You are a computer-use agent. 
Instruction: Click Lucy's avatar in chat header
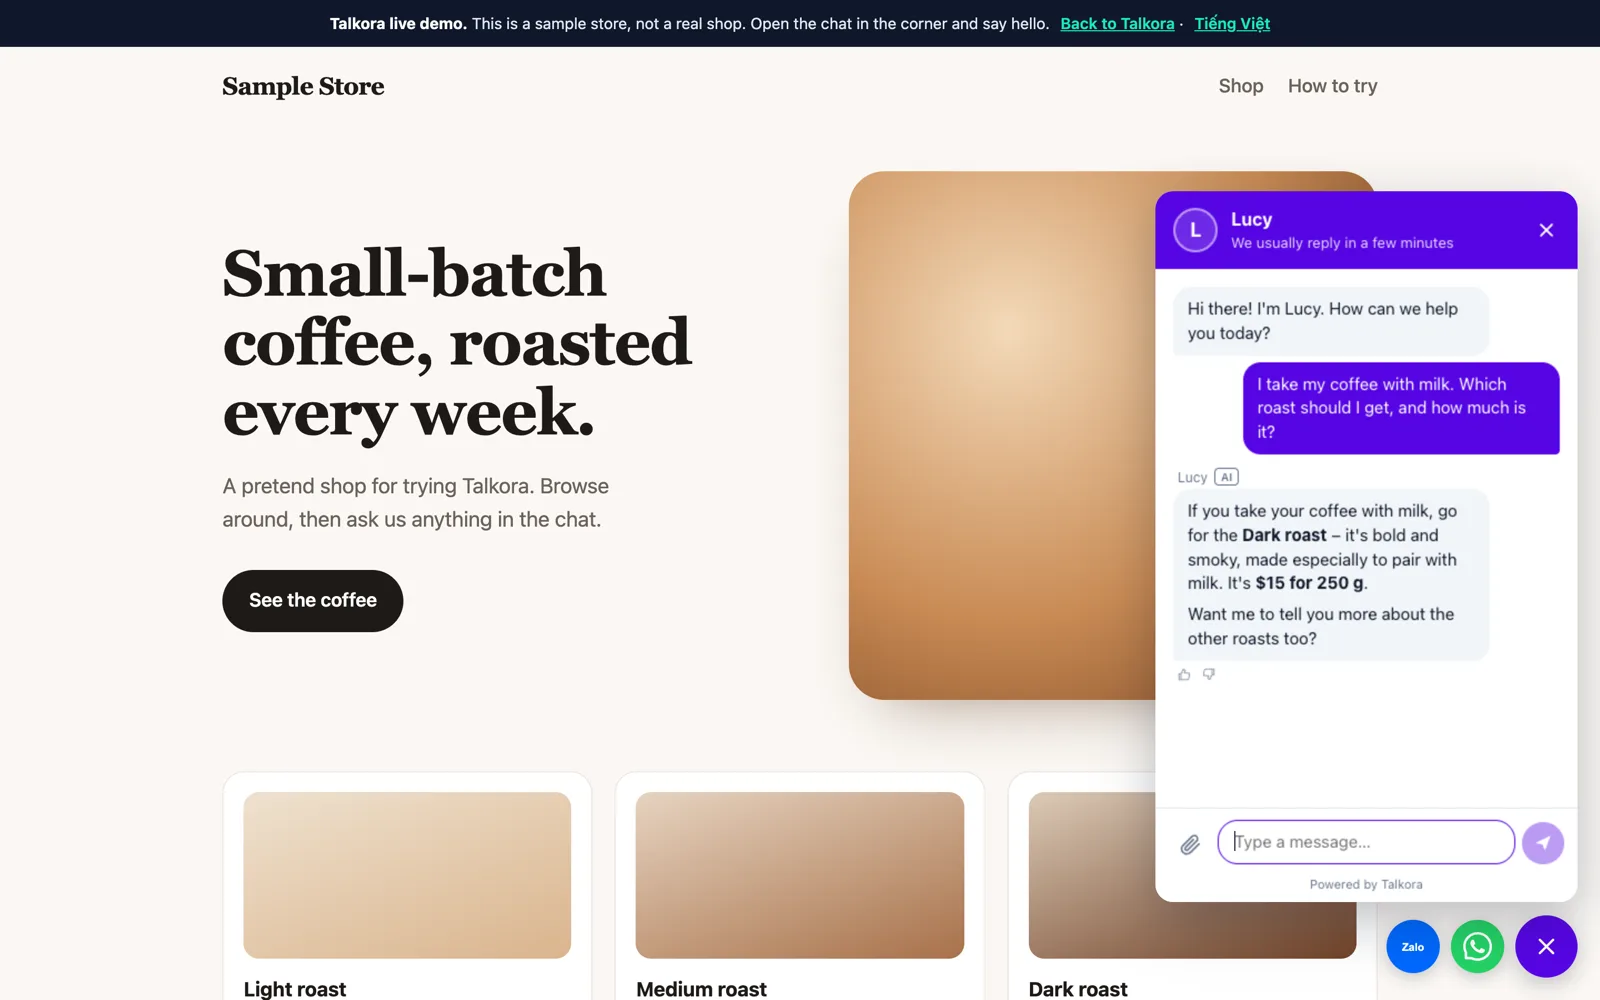1195,230
